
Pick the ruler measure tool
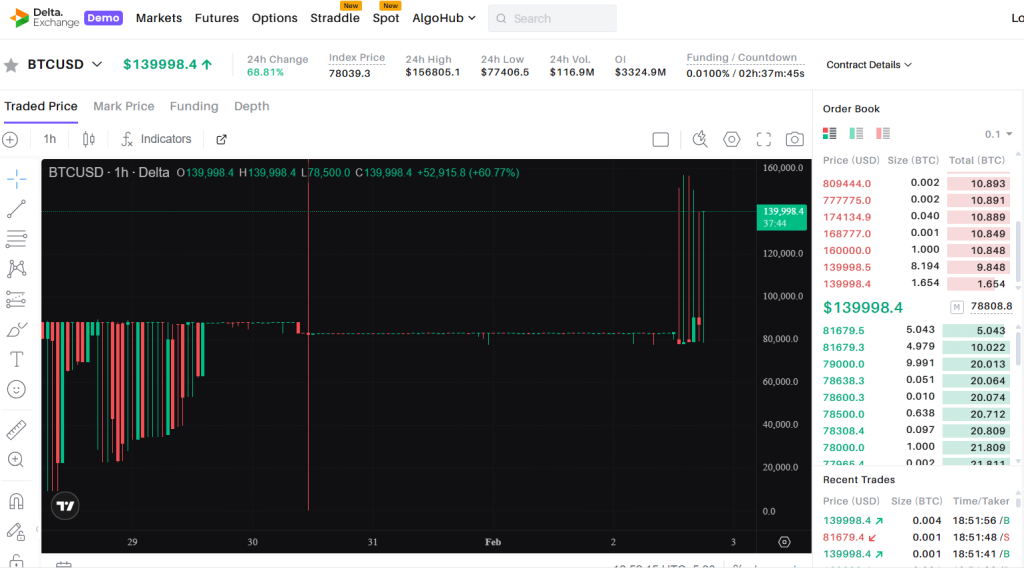(x=16, y=430)
